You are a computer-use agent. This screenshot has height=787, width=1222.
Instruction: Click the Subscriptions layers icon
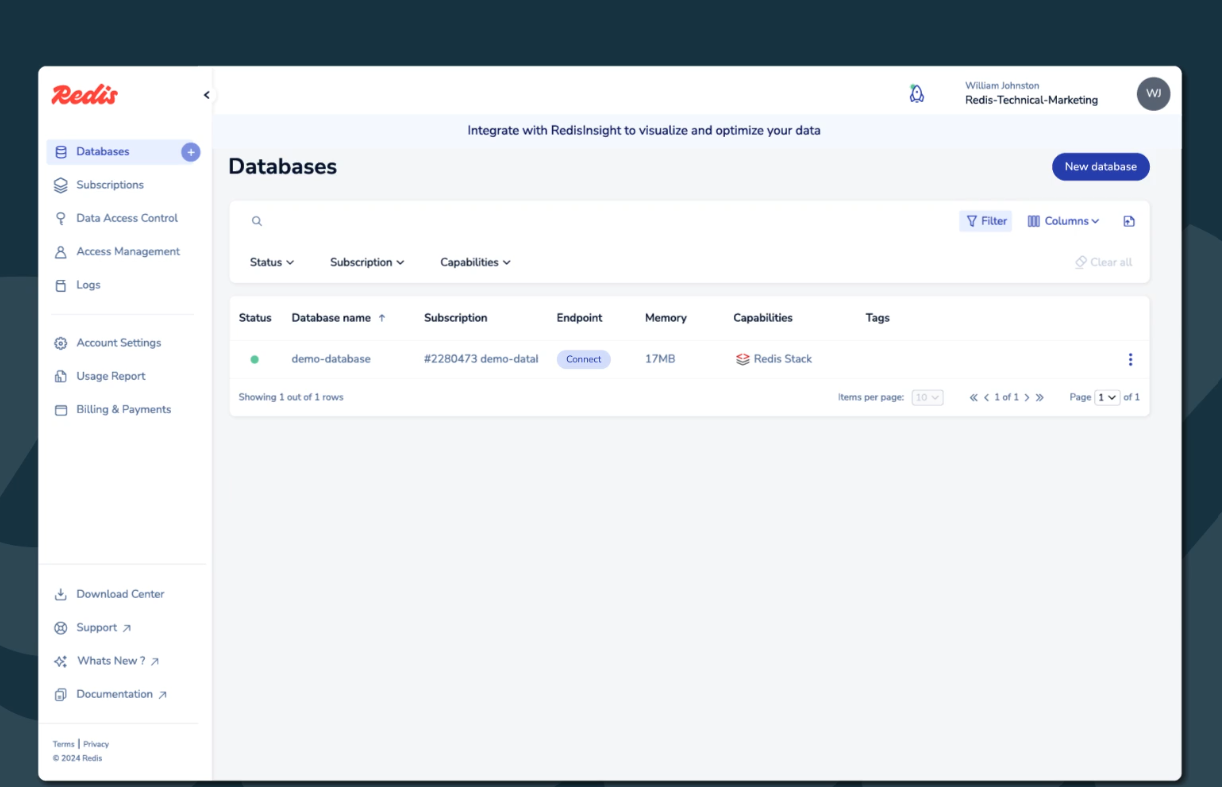(x=61, y=185)
